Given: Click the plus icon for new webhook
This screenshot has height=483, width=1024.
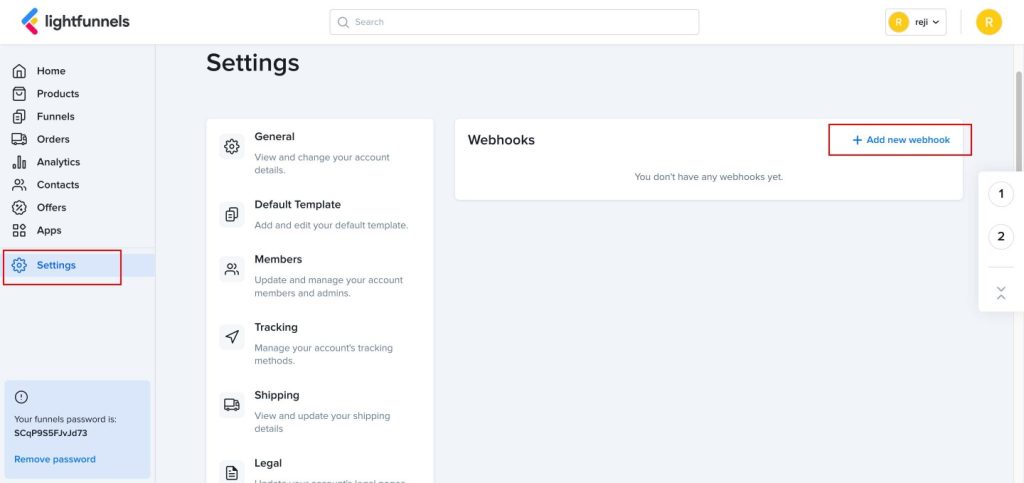Looking at the screenshot, I should 857,140.
